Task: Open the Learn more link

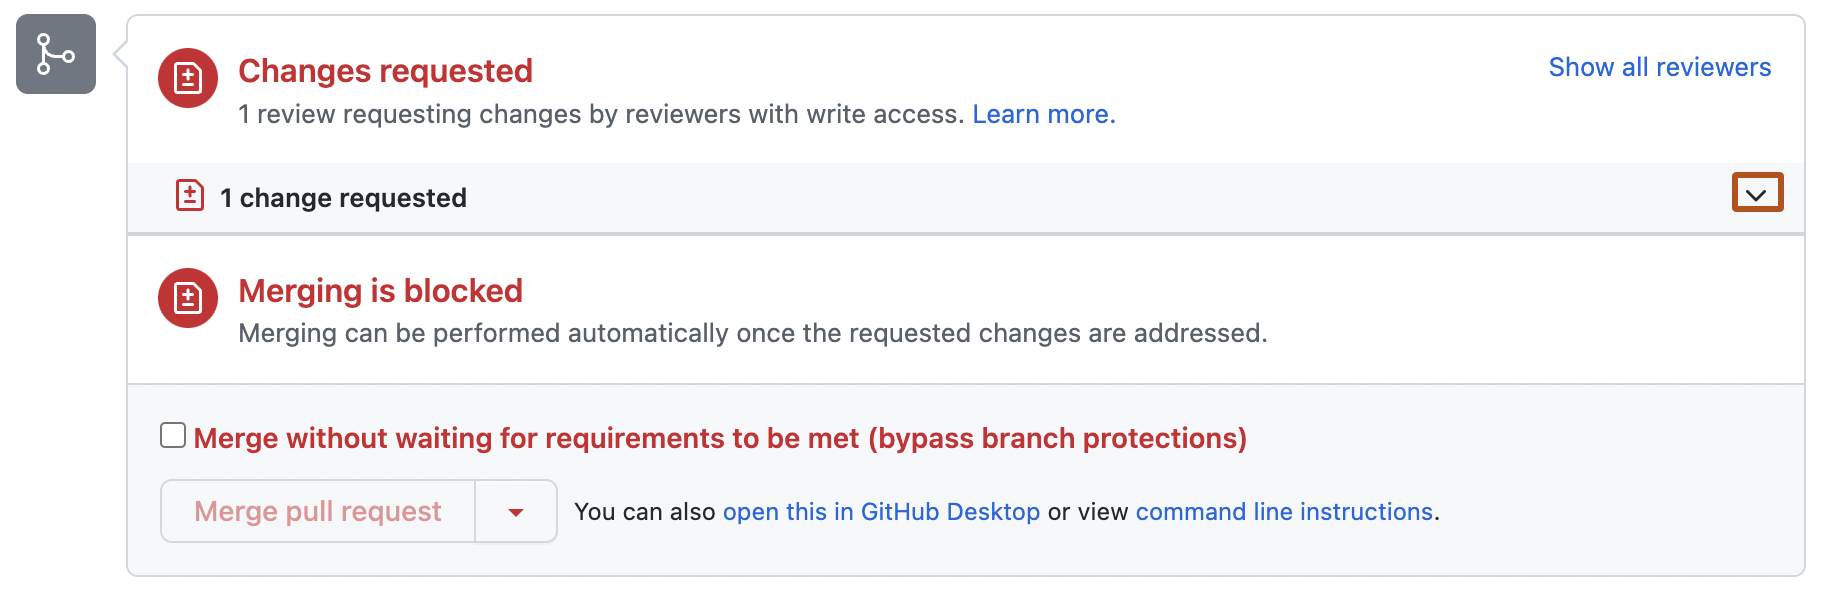Action: tap(1043, 113)
